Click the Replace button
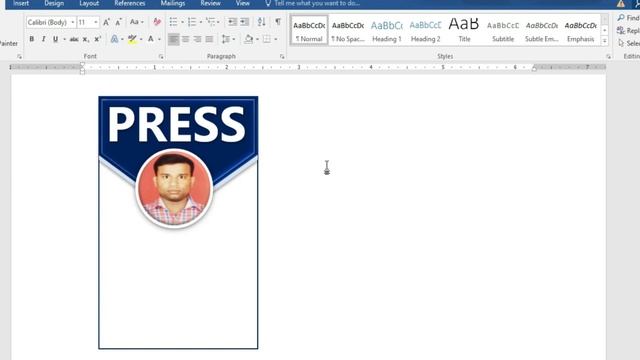Image resolution: width=640 pixels, height=360 pixels. 628,31
